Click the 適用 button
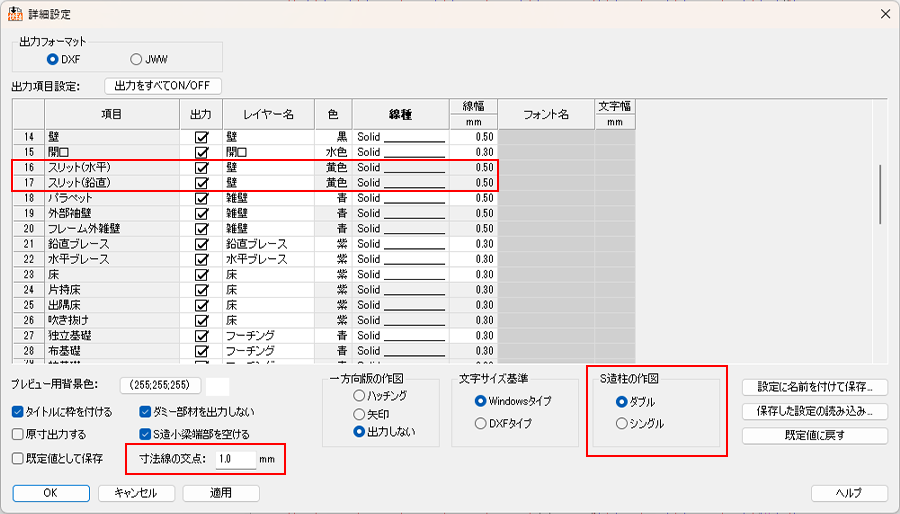900x514 pixels. (x=221, y=493)
